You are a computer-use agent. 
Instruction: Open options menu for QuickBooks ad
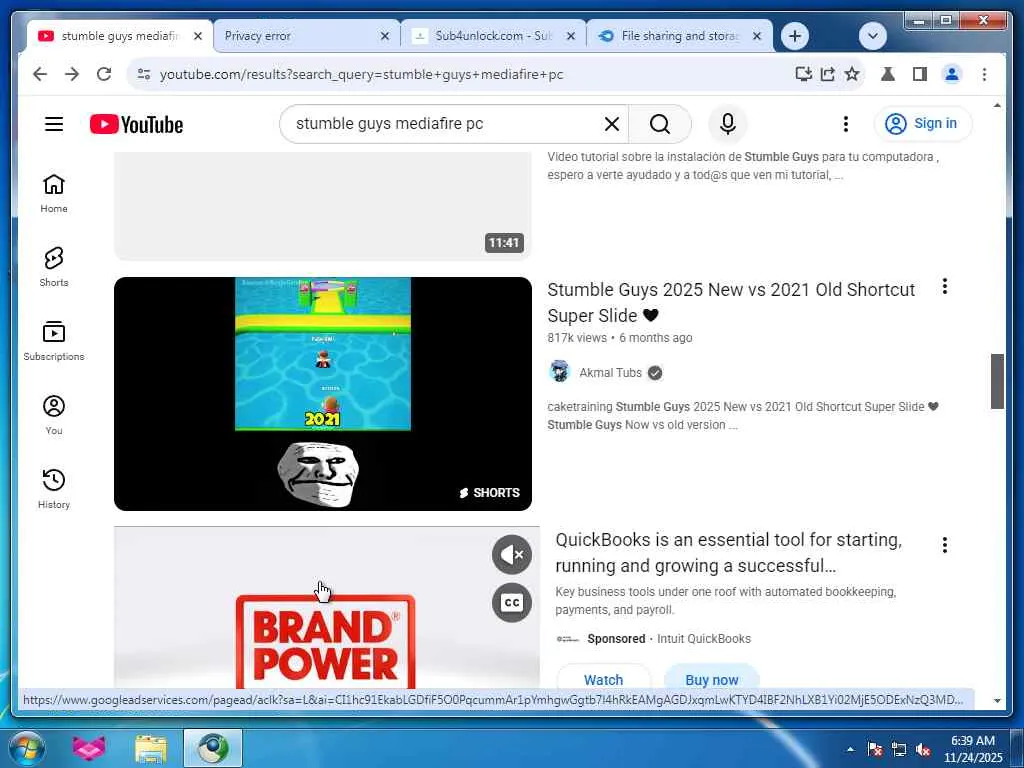[x=944, y=545]
